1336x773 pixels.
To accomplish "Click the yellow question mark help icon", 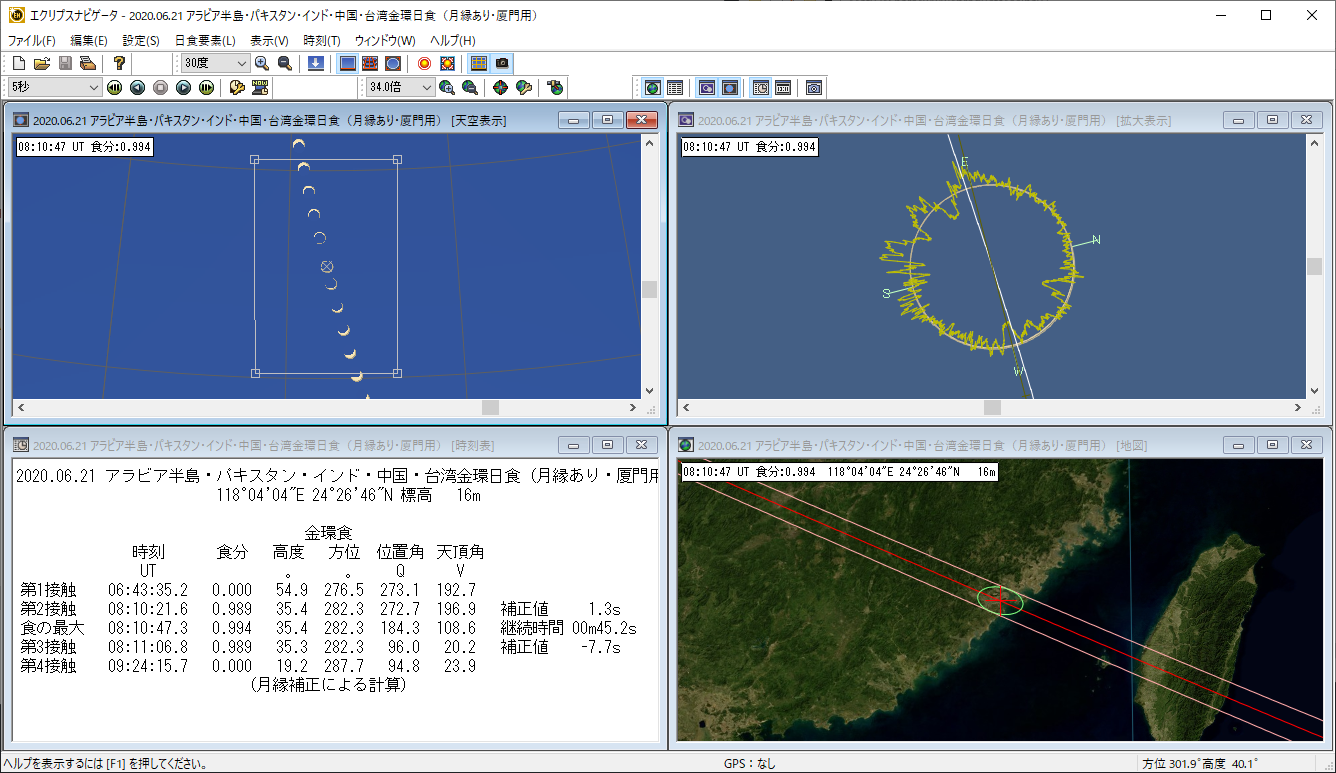I will coord(119,63).
